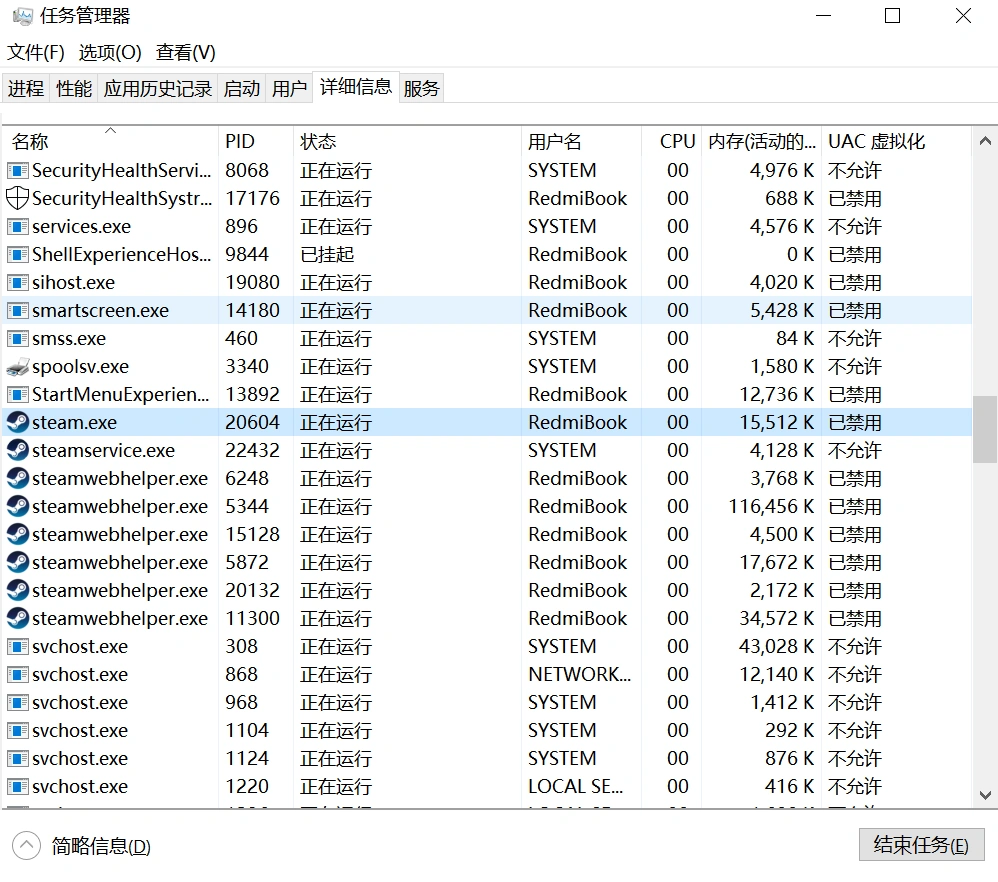
Task: Click the 结束任务 button
Action: [x=921, y=845]
